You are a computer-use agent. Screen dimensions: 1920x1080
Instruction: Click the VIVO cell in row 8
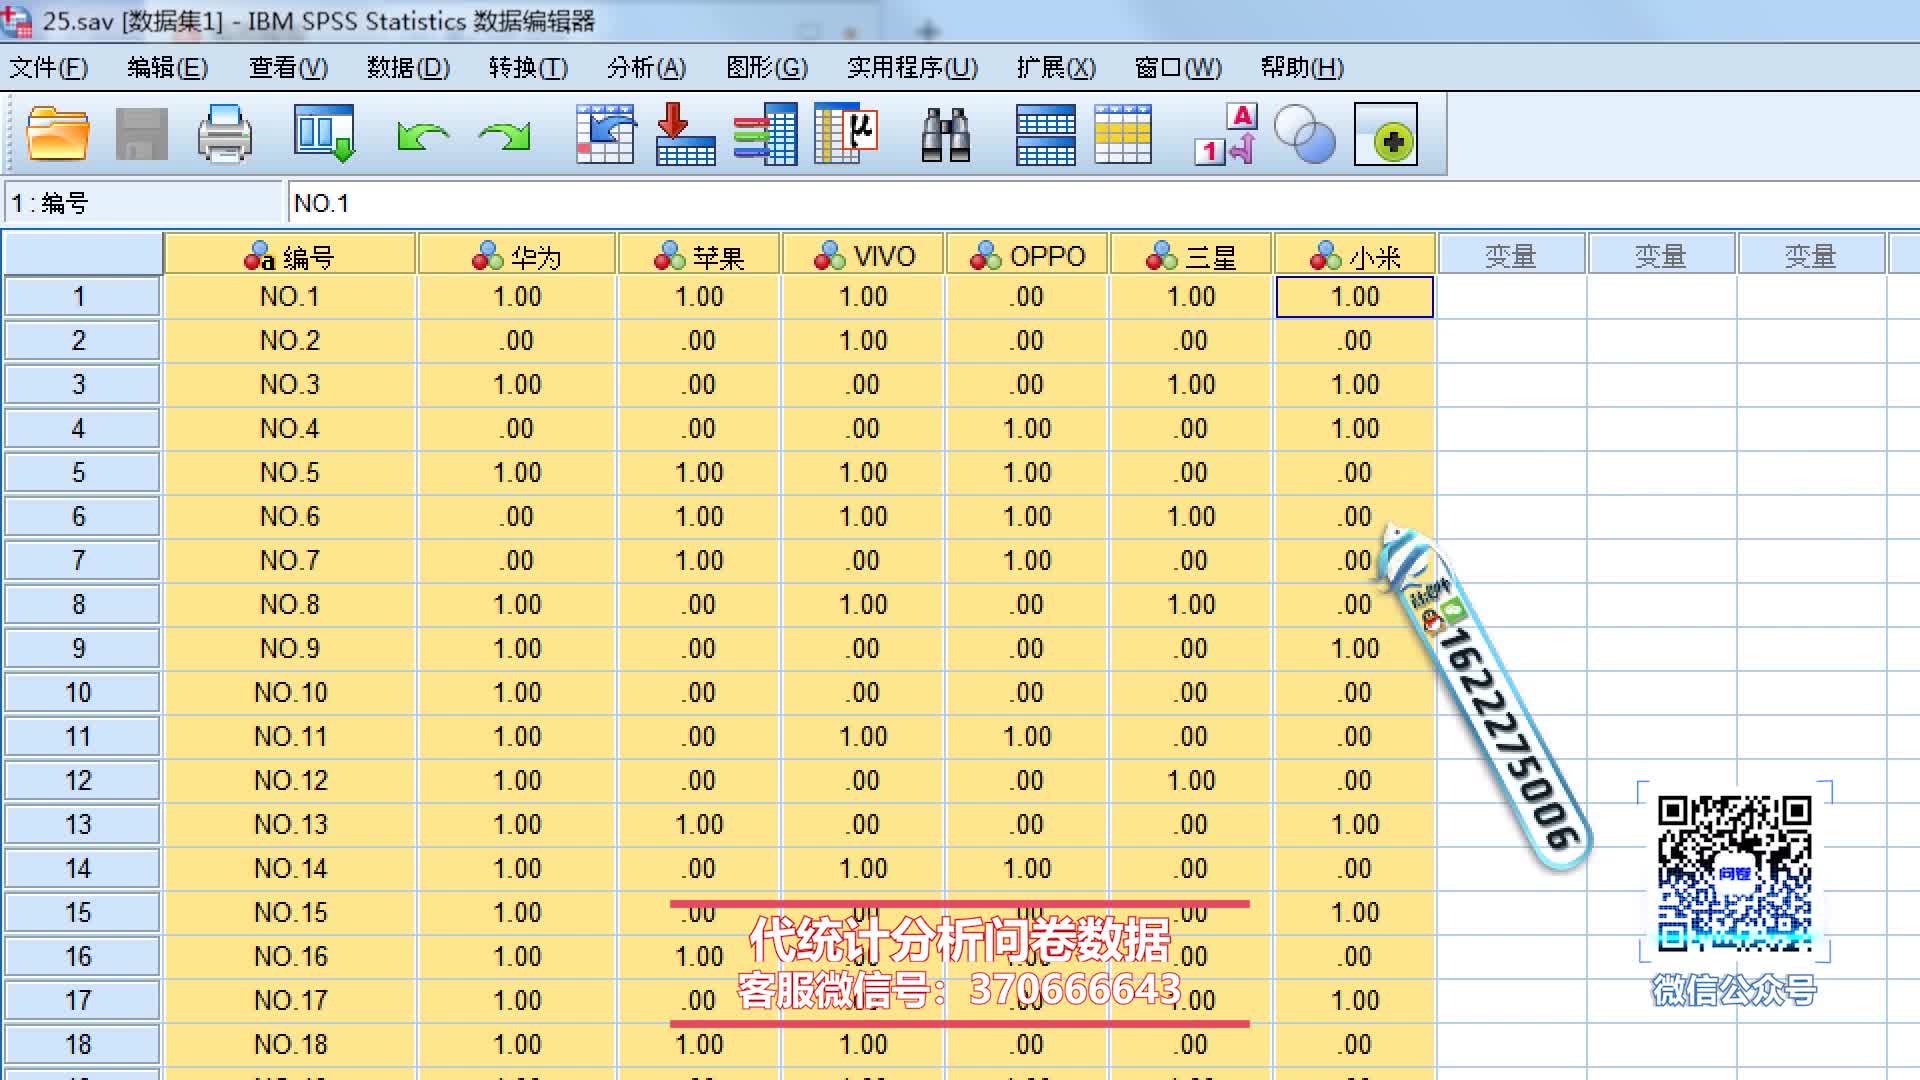click(863, 605)
